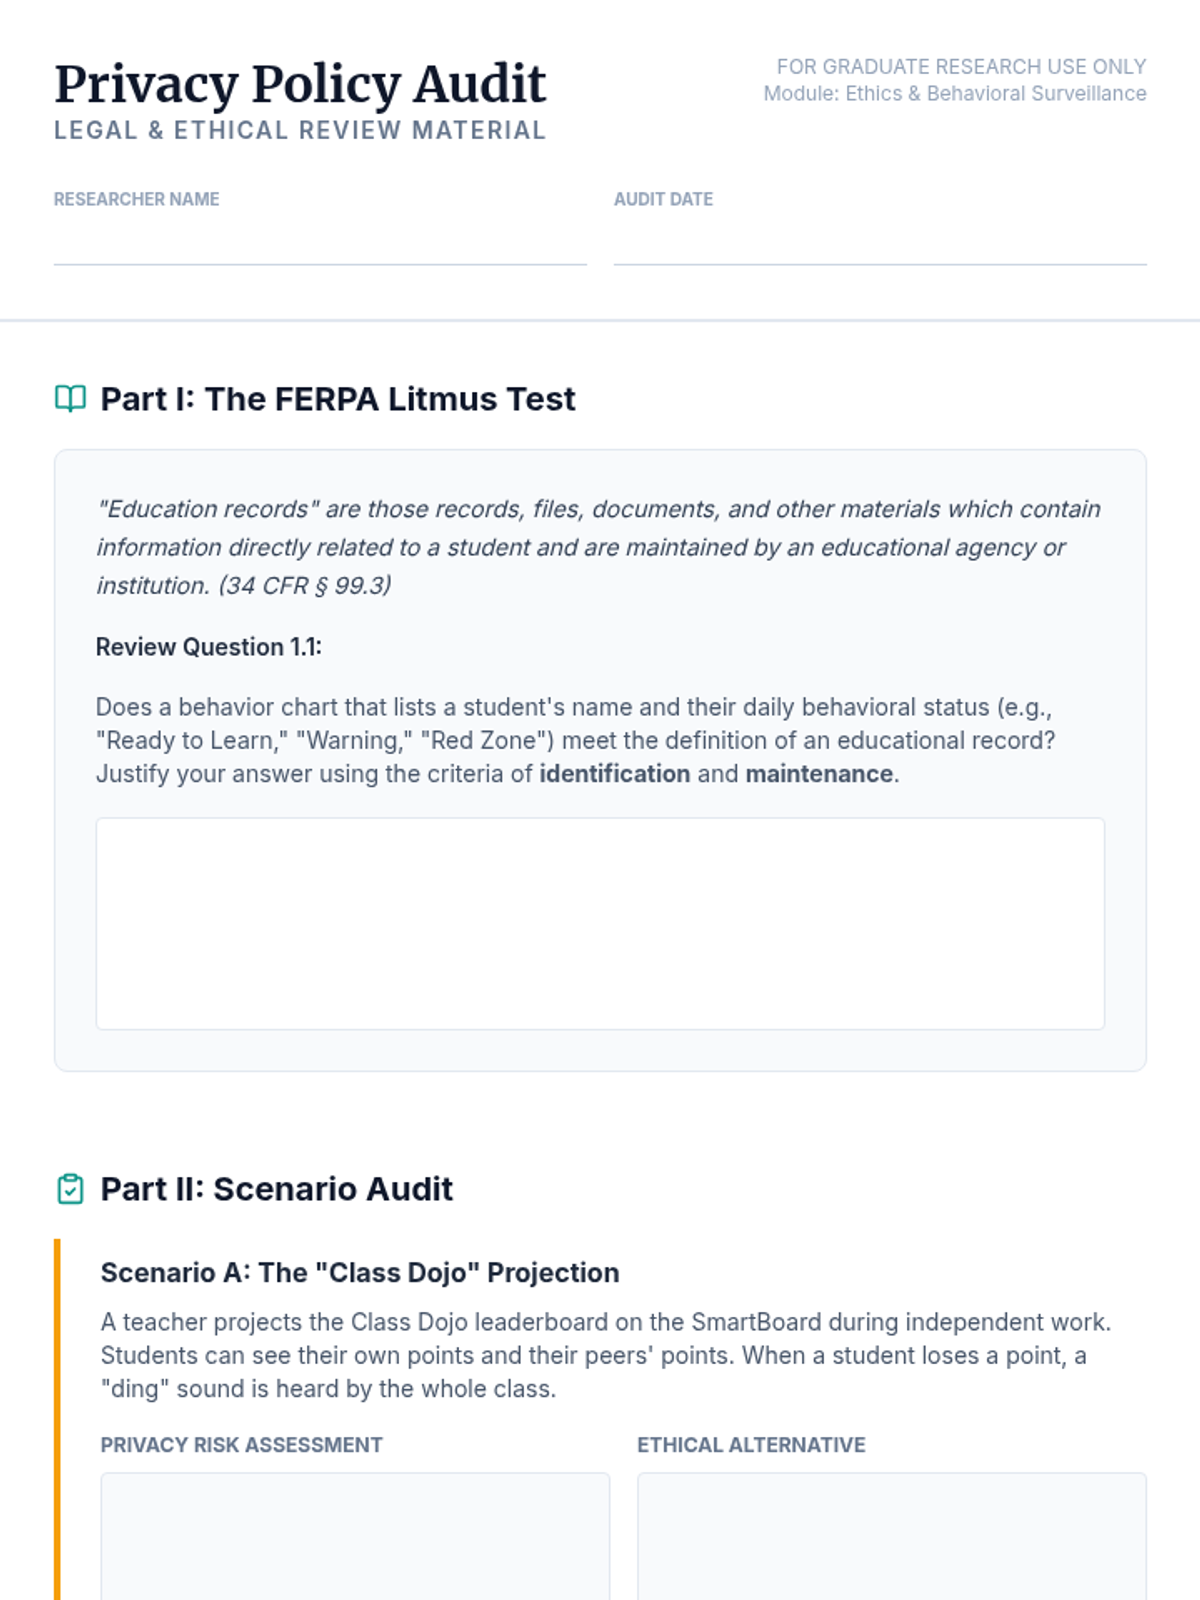Click the Review Question 1.1 label
Screen dimensions: 1200x1600
coord(209,647)
